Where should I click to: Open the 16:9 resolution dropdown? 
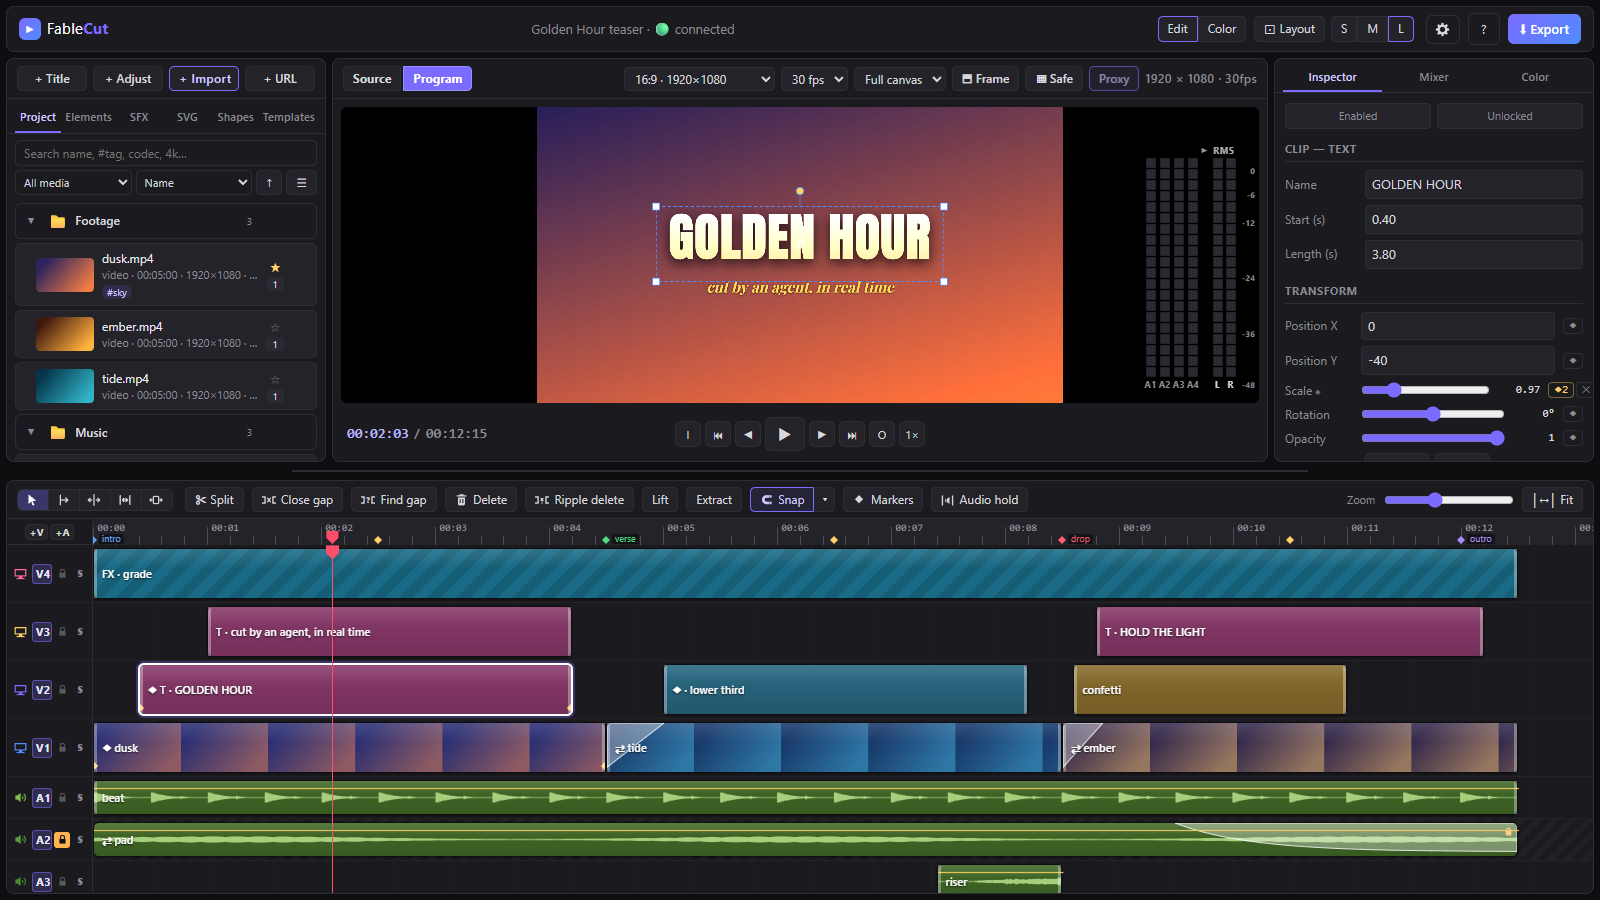[699, 79]
